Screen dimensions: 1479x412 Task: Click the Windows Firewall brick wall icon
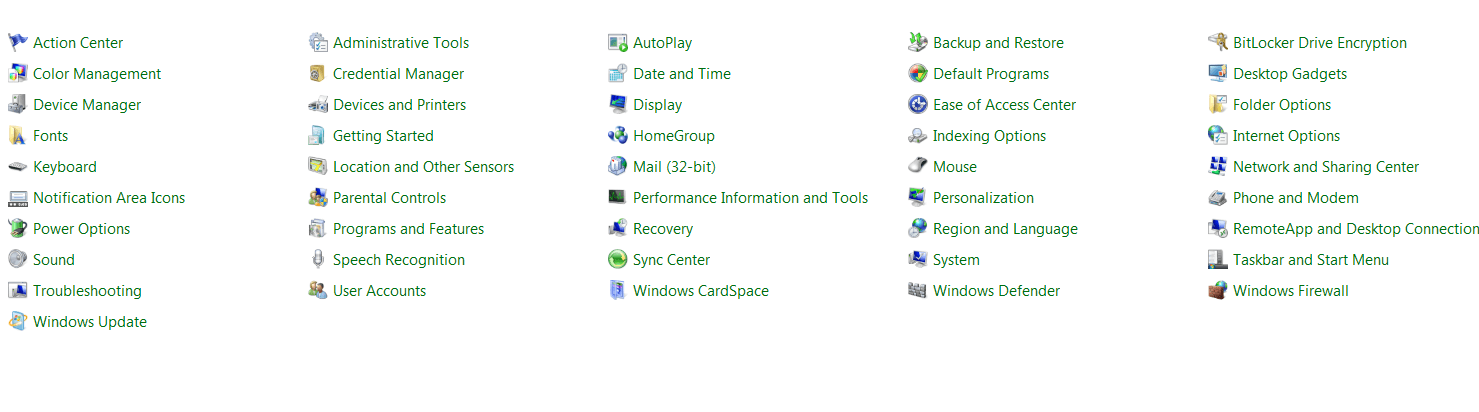coord(1218,290)
